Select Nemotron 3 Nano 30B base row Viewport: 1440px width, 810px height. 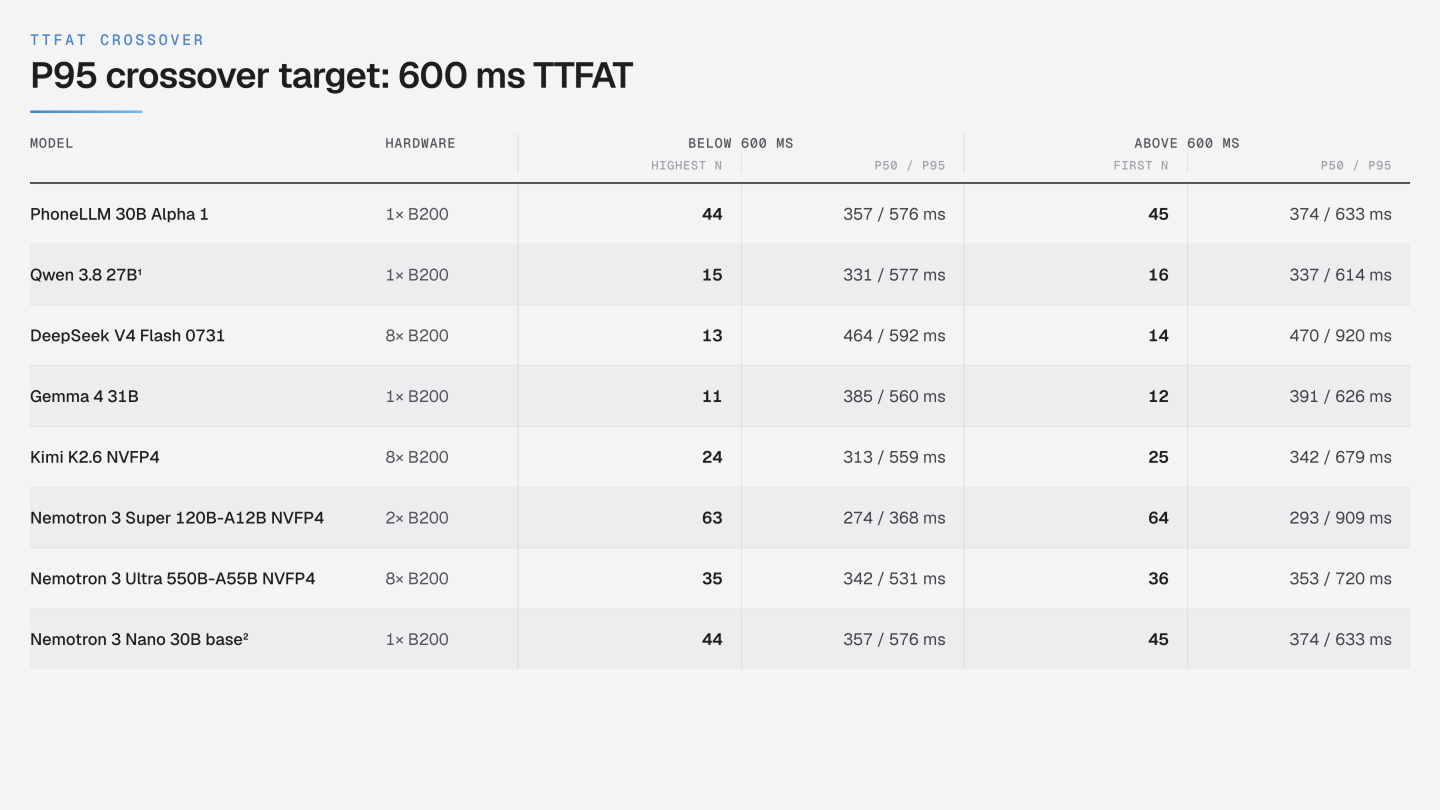pyautogui.click(x=720, y=639)
